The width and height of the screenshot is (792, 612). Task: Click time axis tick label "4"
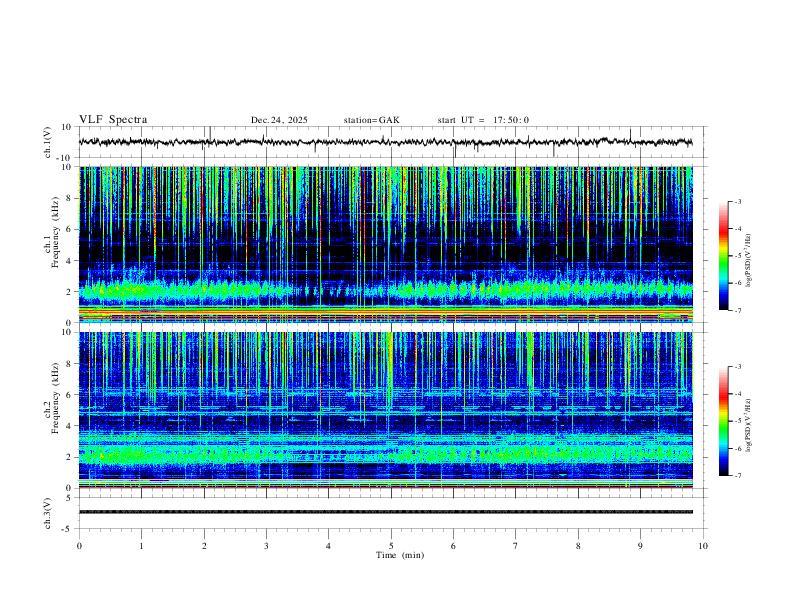pos(329,546)
